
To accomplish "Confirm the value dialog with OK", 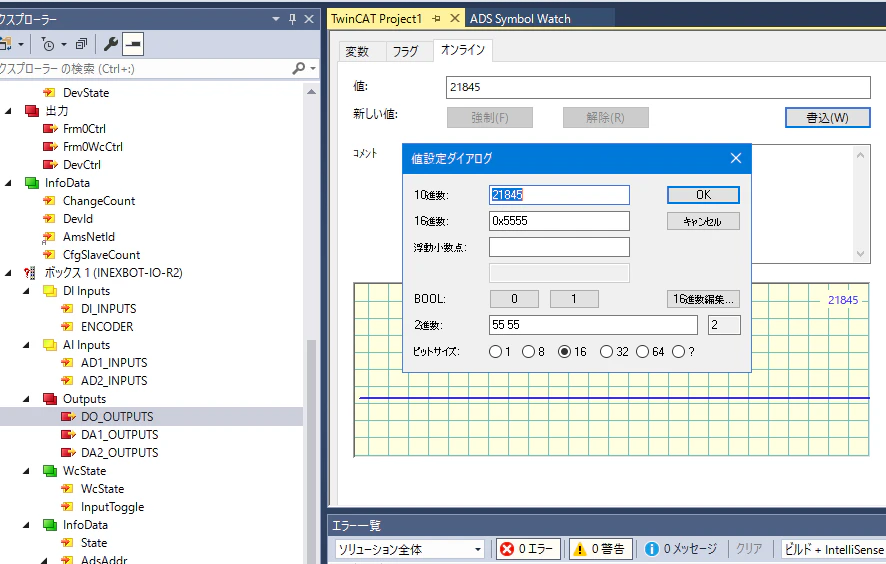I will tap(703, 195).
